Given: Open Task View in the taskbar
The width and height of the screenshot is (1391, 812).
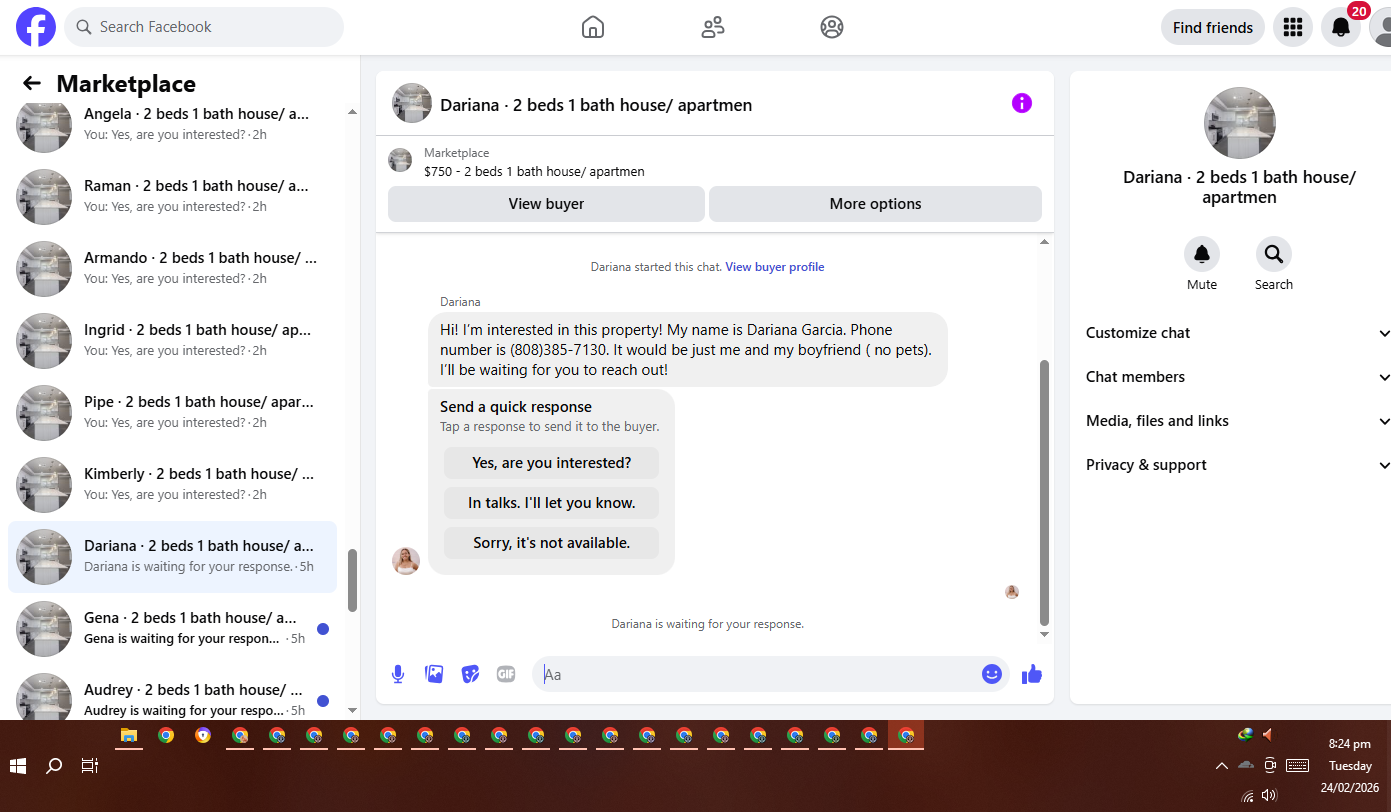Looking at the screenshot, I should tap(89, 766).
